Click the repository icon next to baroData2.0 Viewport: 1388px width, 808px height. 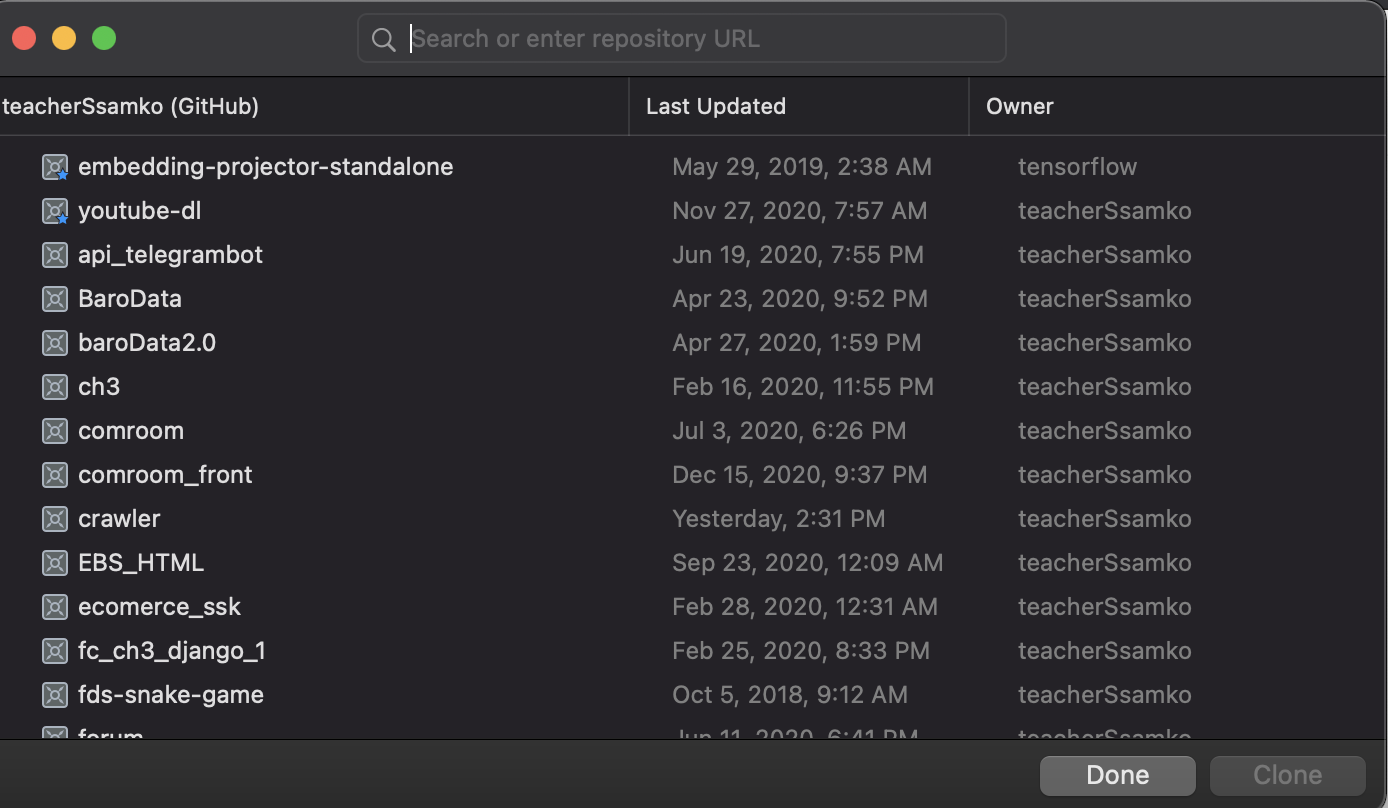click(x=55, y=343)
